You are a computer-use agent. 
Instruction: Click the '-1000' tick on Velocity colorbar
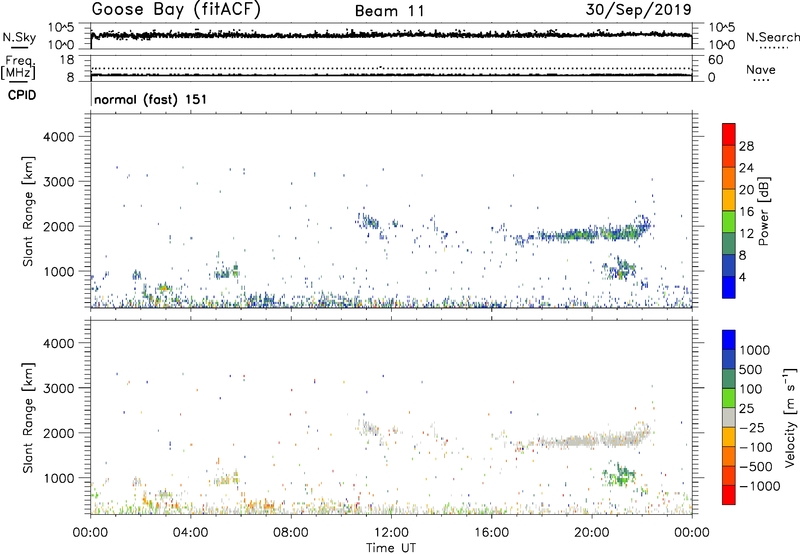click(759, 486)
